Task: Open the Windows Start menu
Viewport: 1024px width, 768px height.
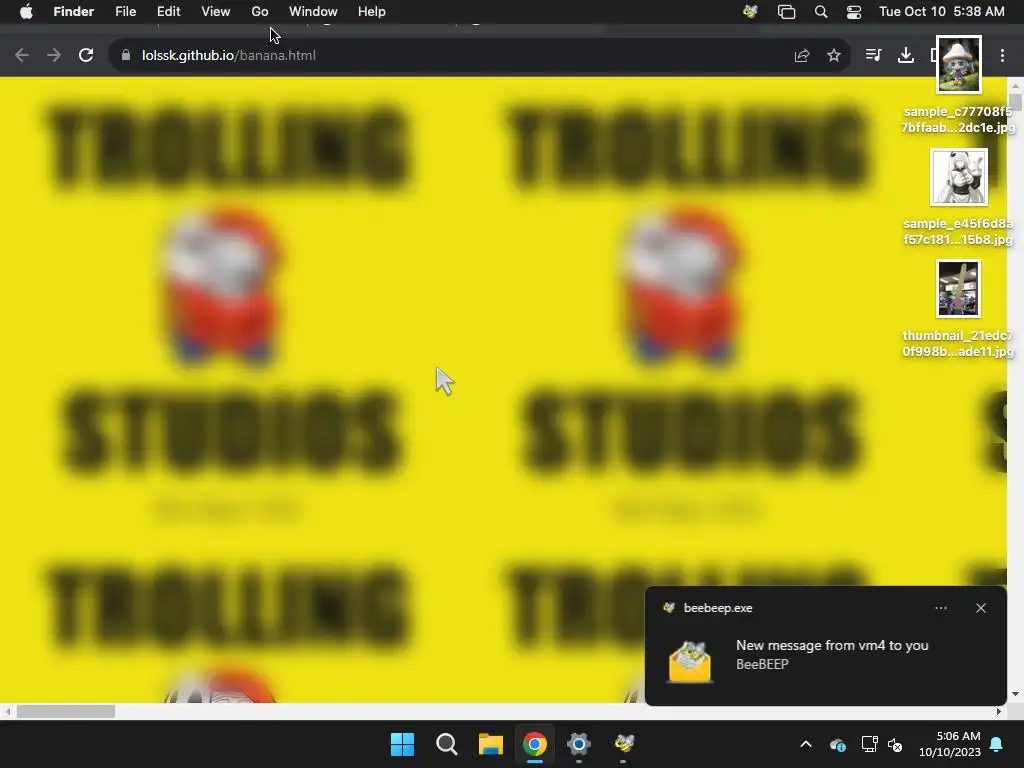Action: (x=402, y=744)
